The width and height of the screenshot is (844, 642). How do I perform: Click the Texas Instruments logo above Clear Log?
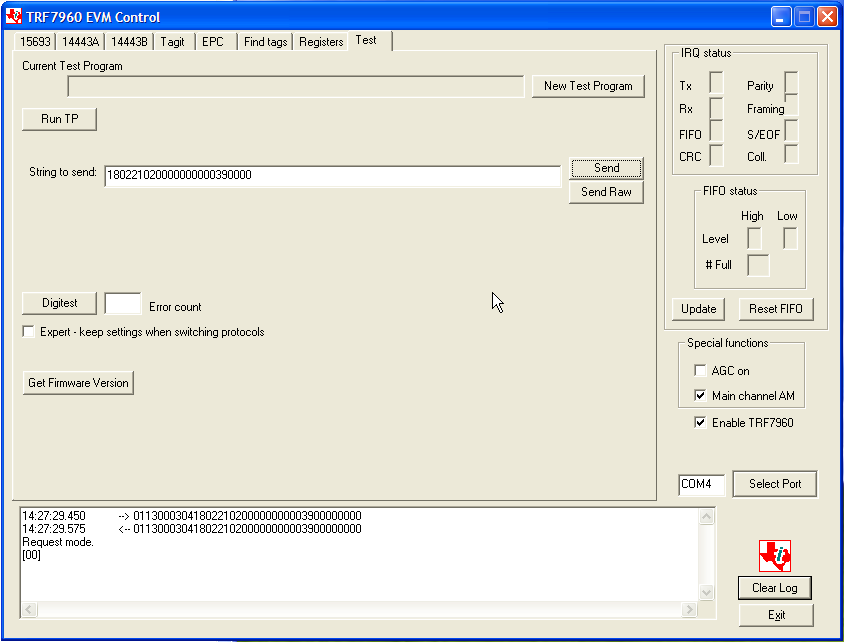pos(775,556)
